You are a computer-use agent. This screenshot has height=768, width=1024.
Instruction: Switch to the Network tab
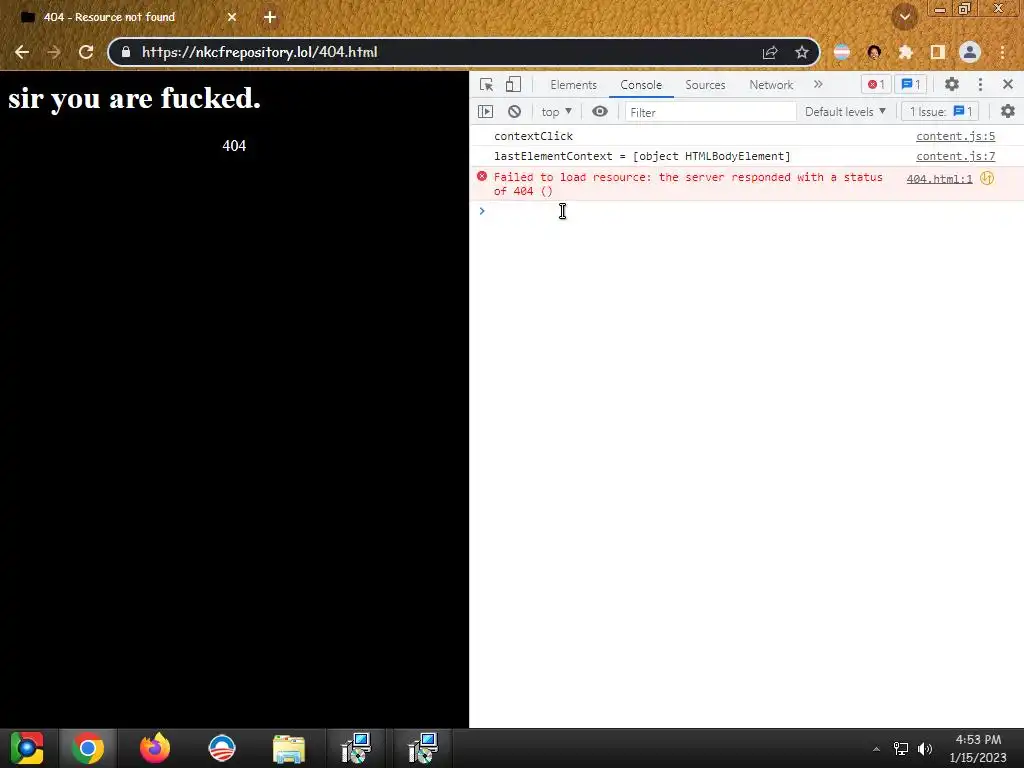tap(771, 85)
